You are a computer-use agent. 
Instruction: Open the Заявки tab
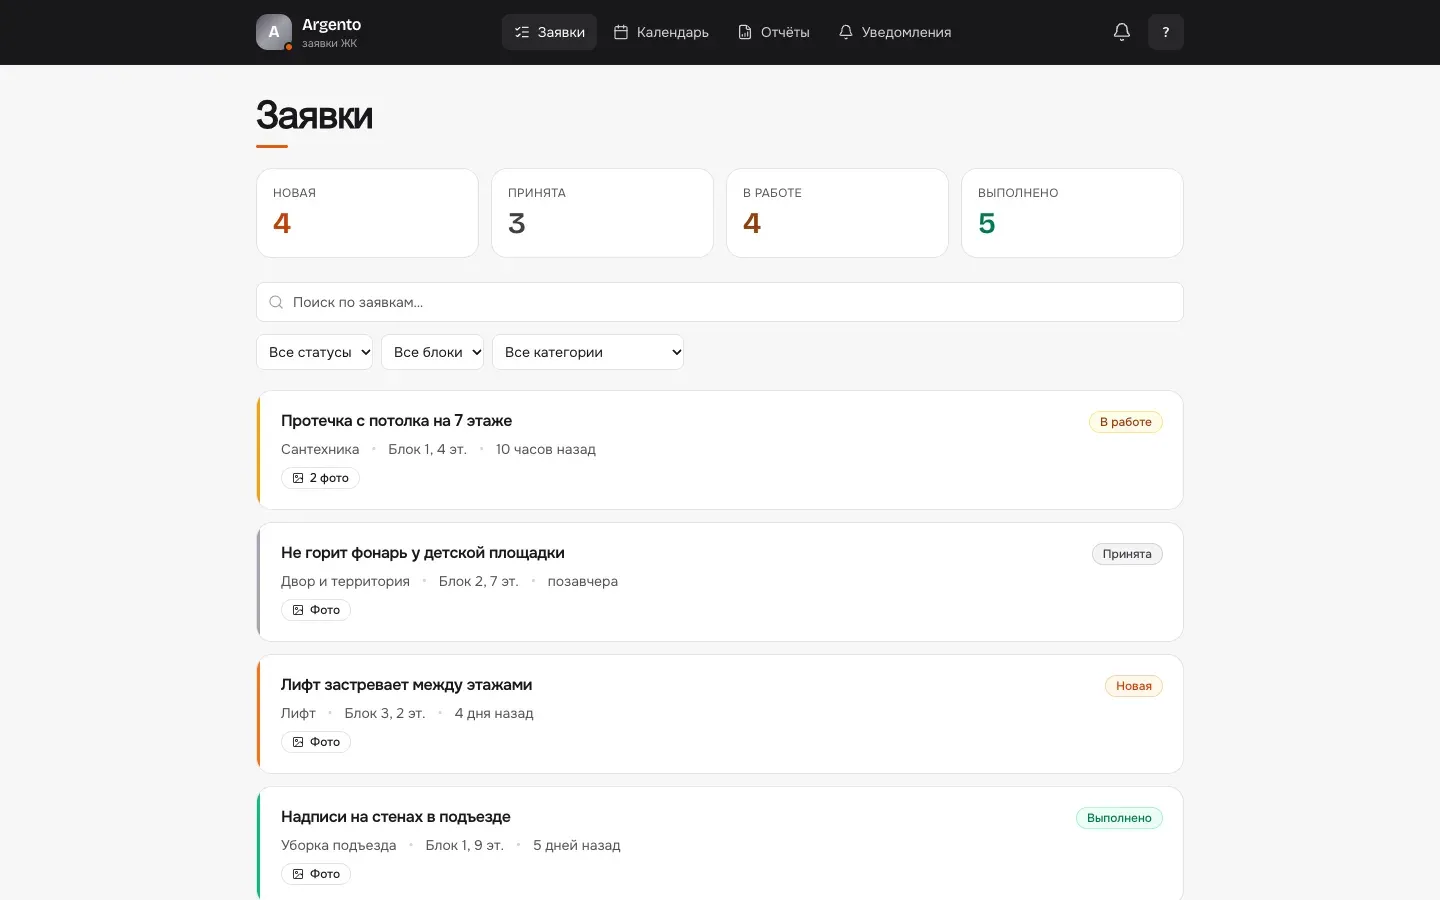click(x=549, y=32)
